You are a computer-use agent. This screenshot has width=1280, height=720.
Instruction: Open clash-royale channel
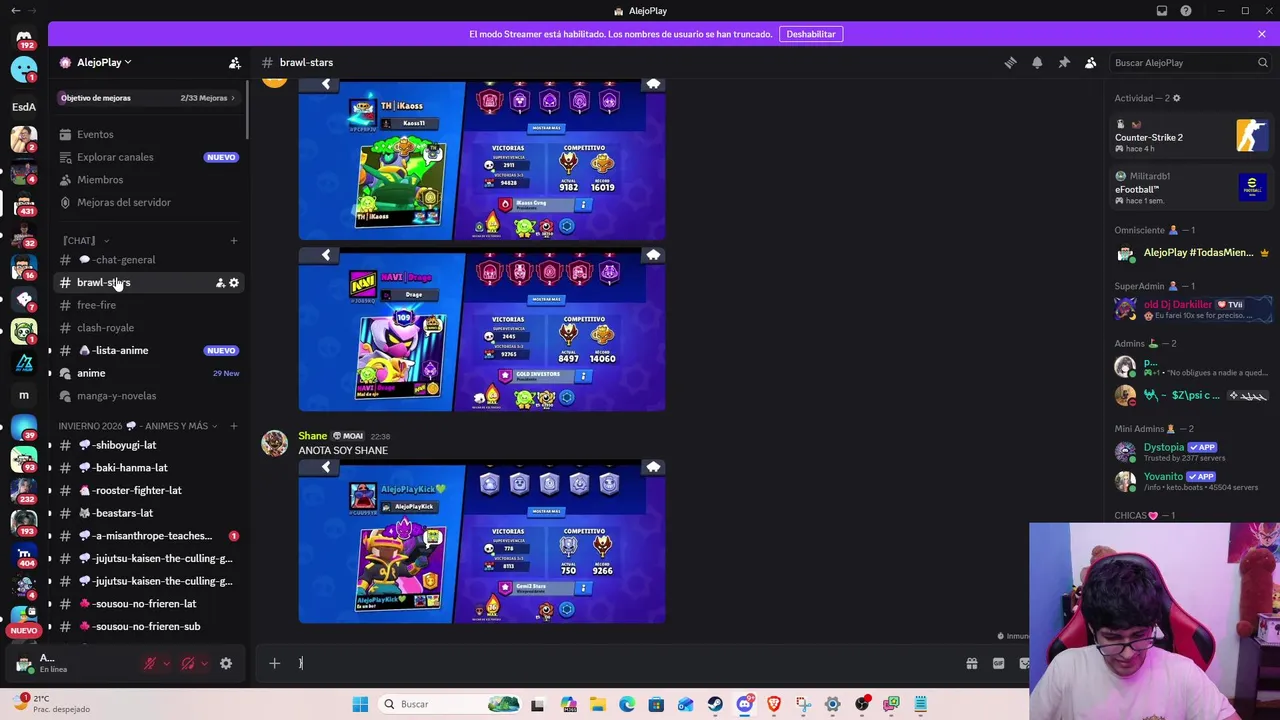[x=148, y=328]
